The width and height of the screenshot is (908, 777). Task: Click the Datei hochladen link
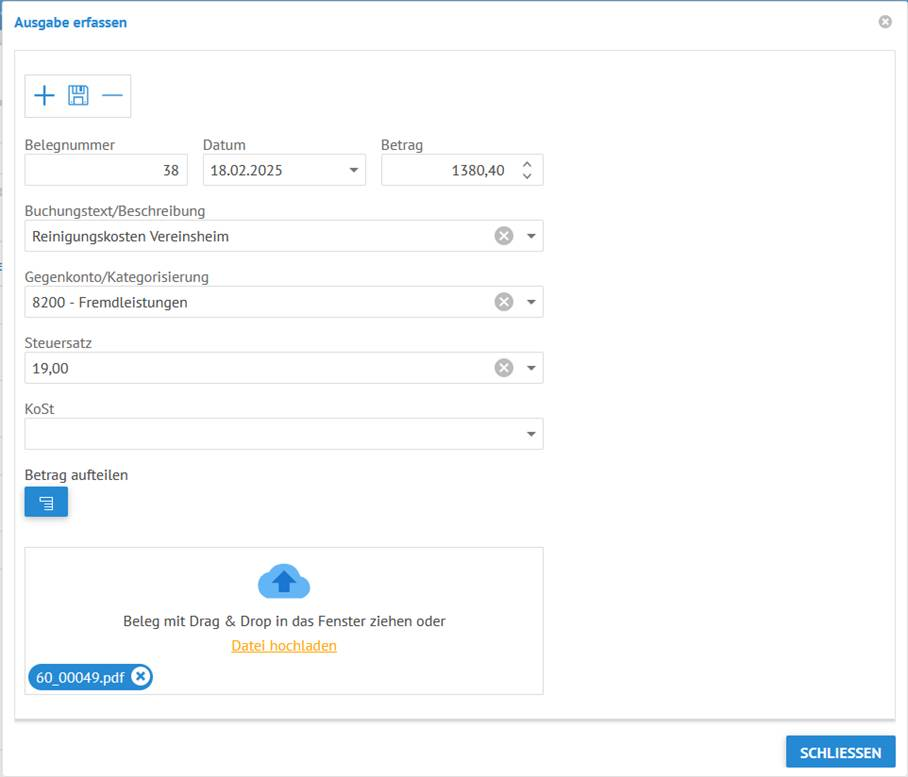tap(284, 646)
